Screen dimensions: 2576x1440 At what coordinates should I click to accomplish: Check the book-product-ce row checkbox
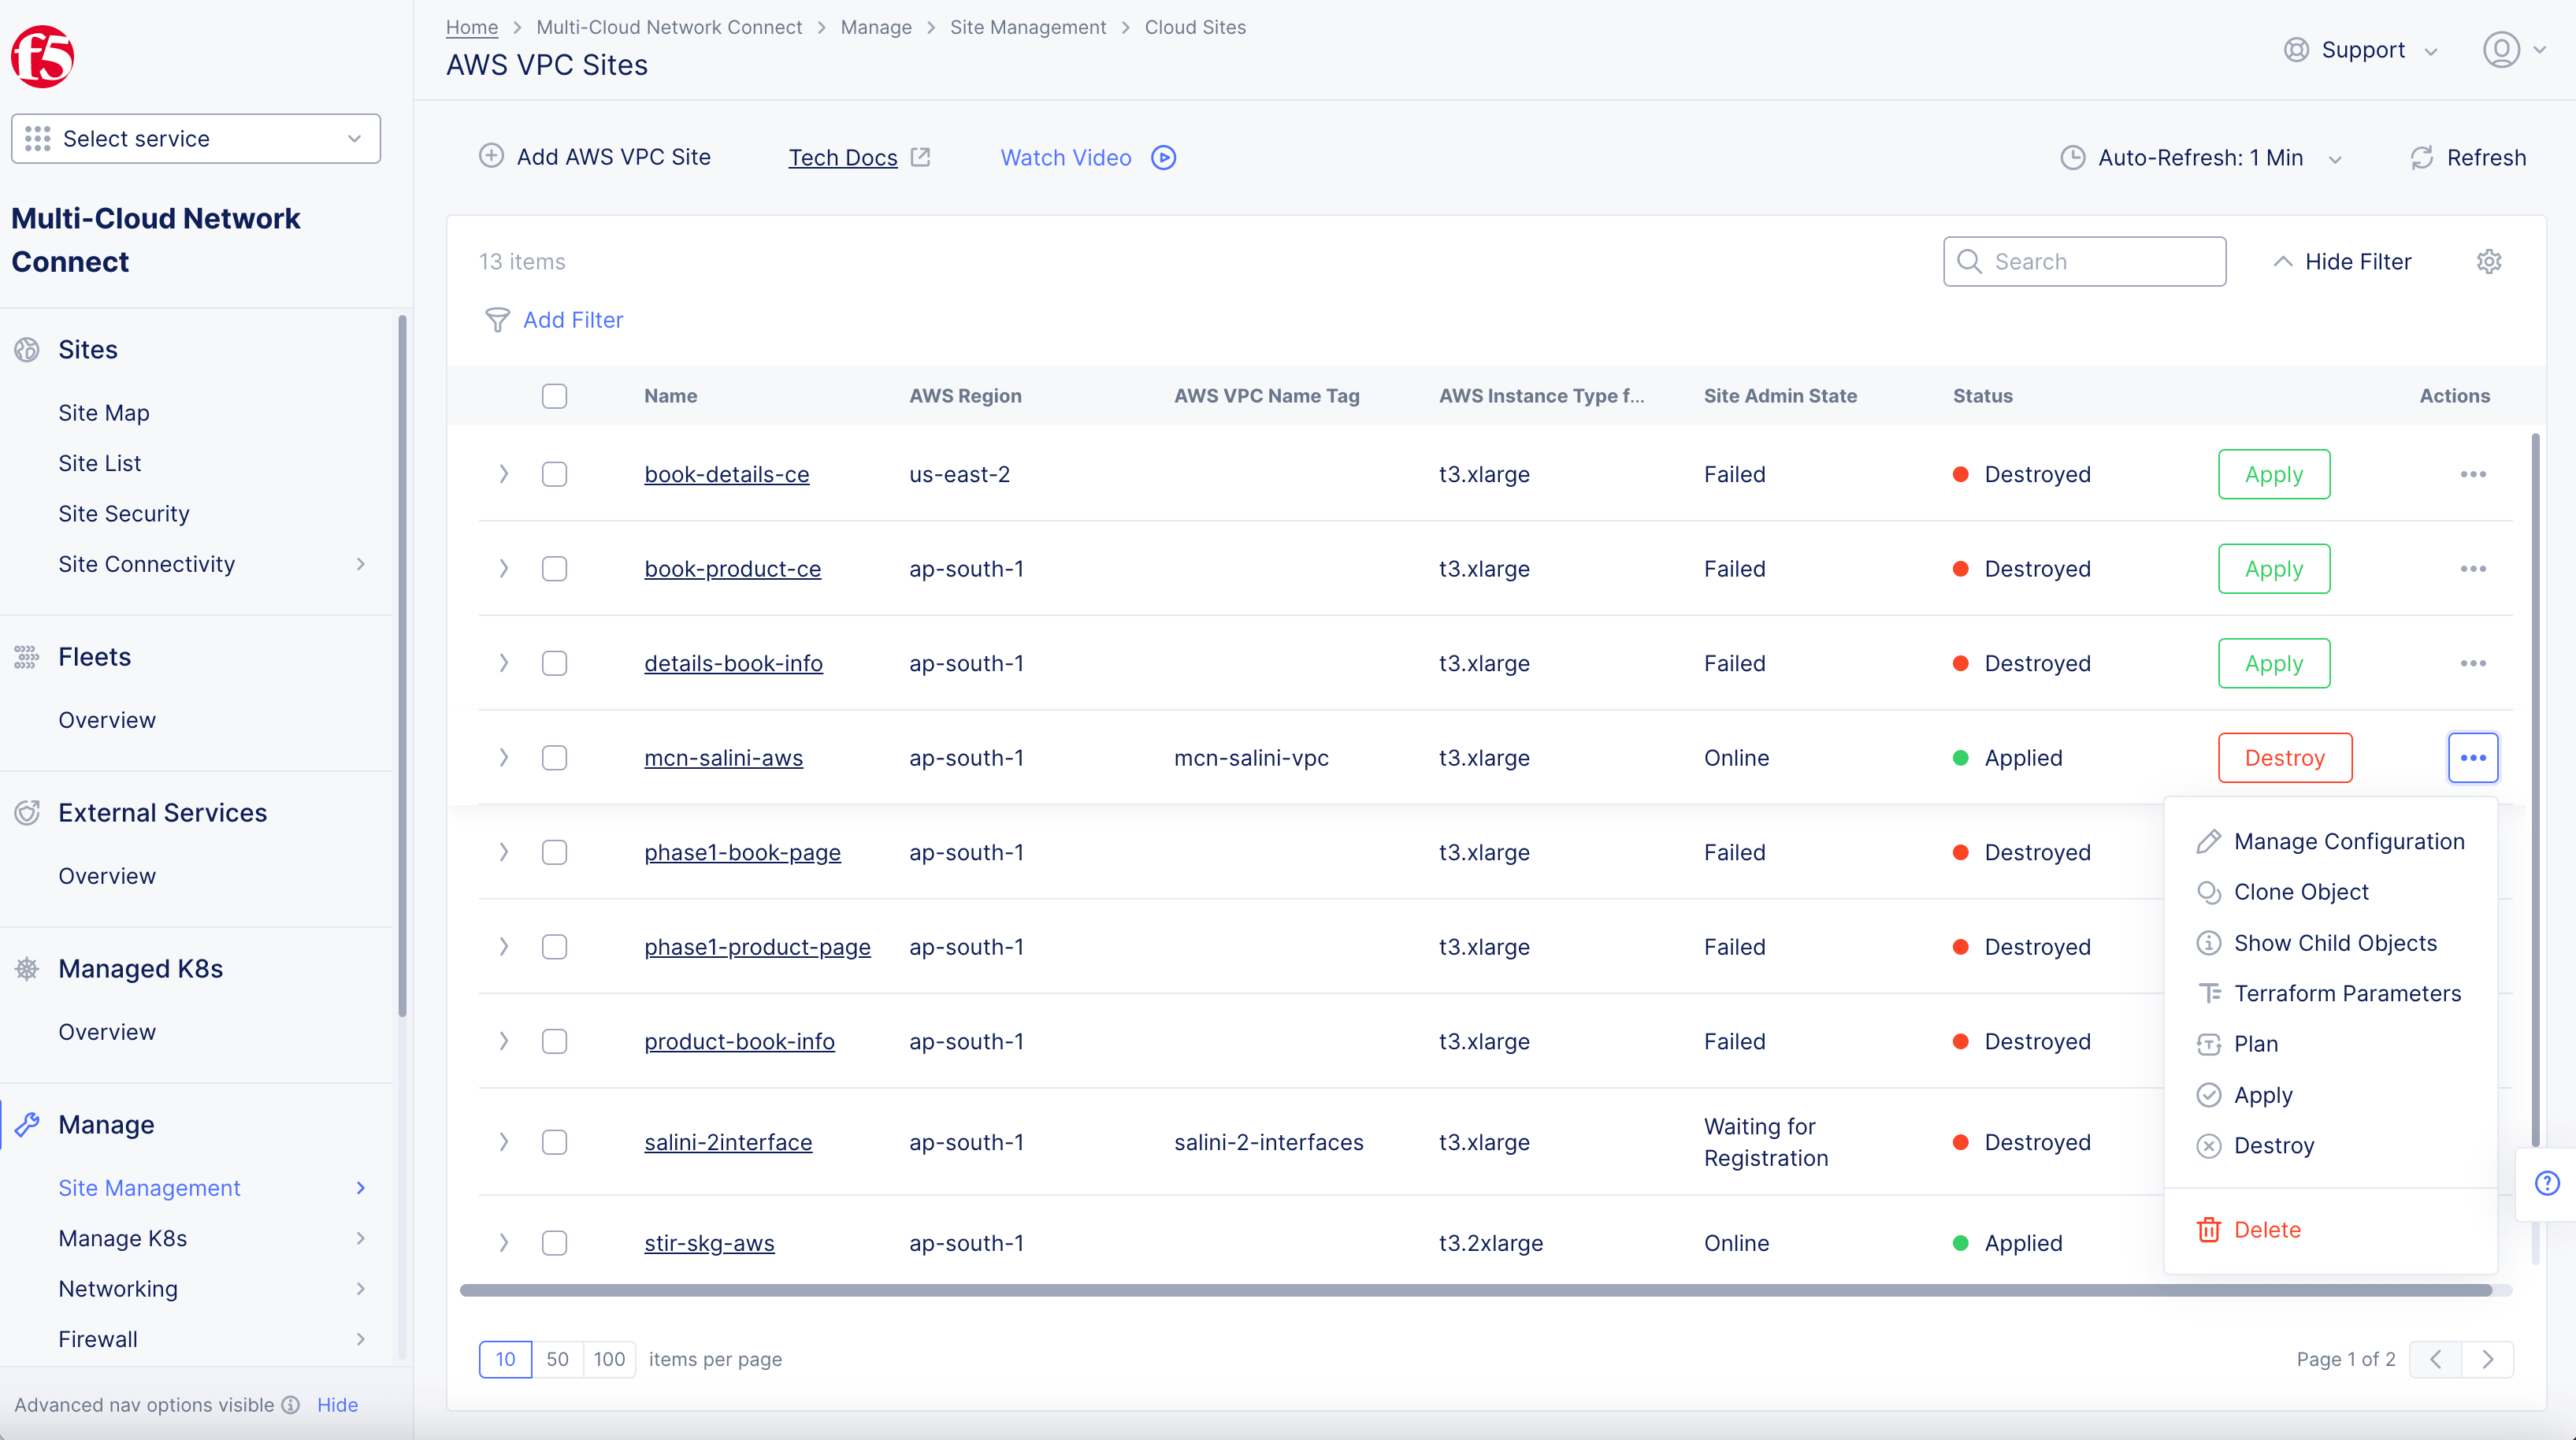554,569
